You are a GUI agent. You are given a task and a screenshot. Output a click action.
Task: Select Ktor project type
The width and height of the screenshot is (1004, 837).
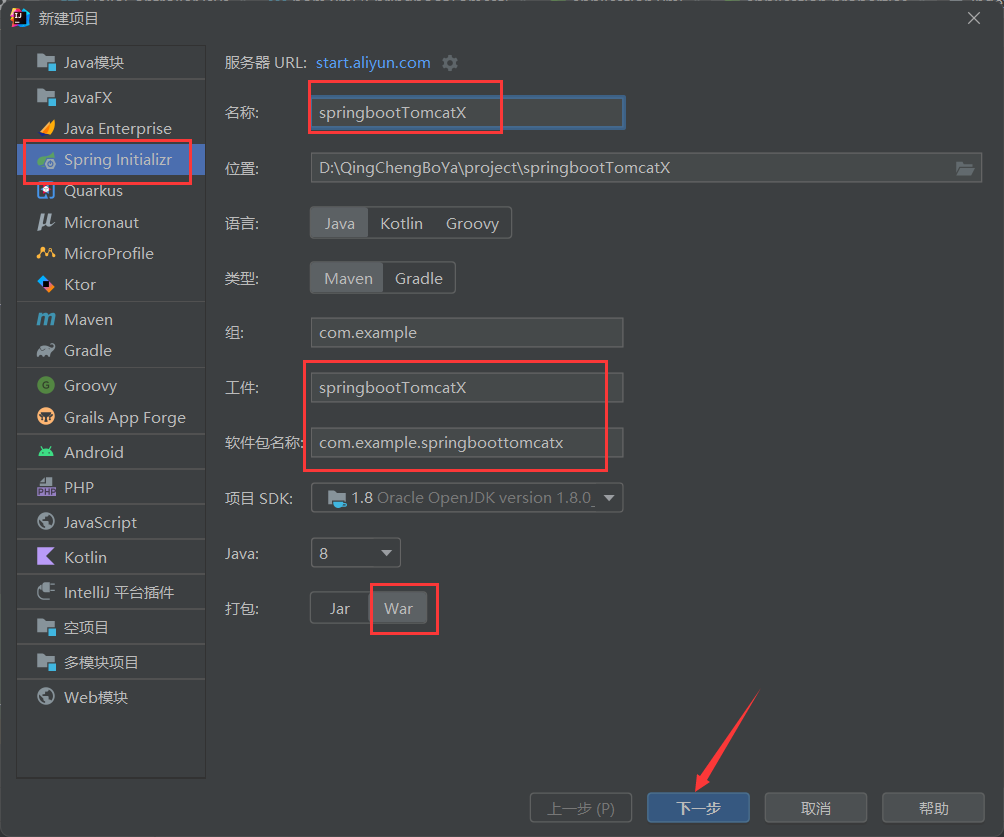[x=111, y=284]
